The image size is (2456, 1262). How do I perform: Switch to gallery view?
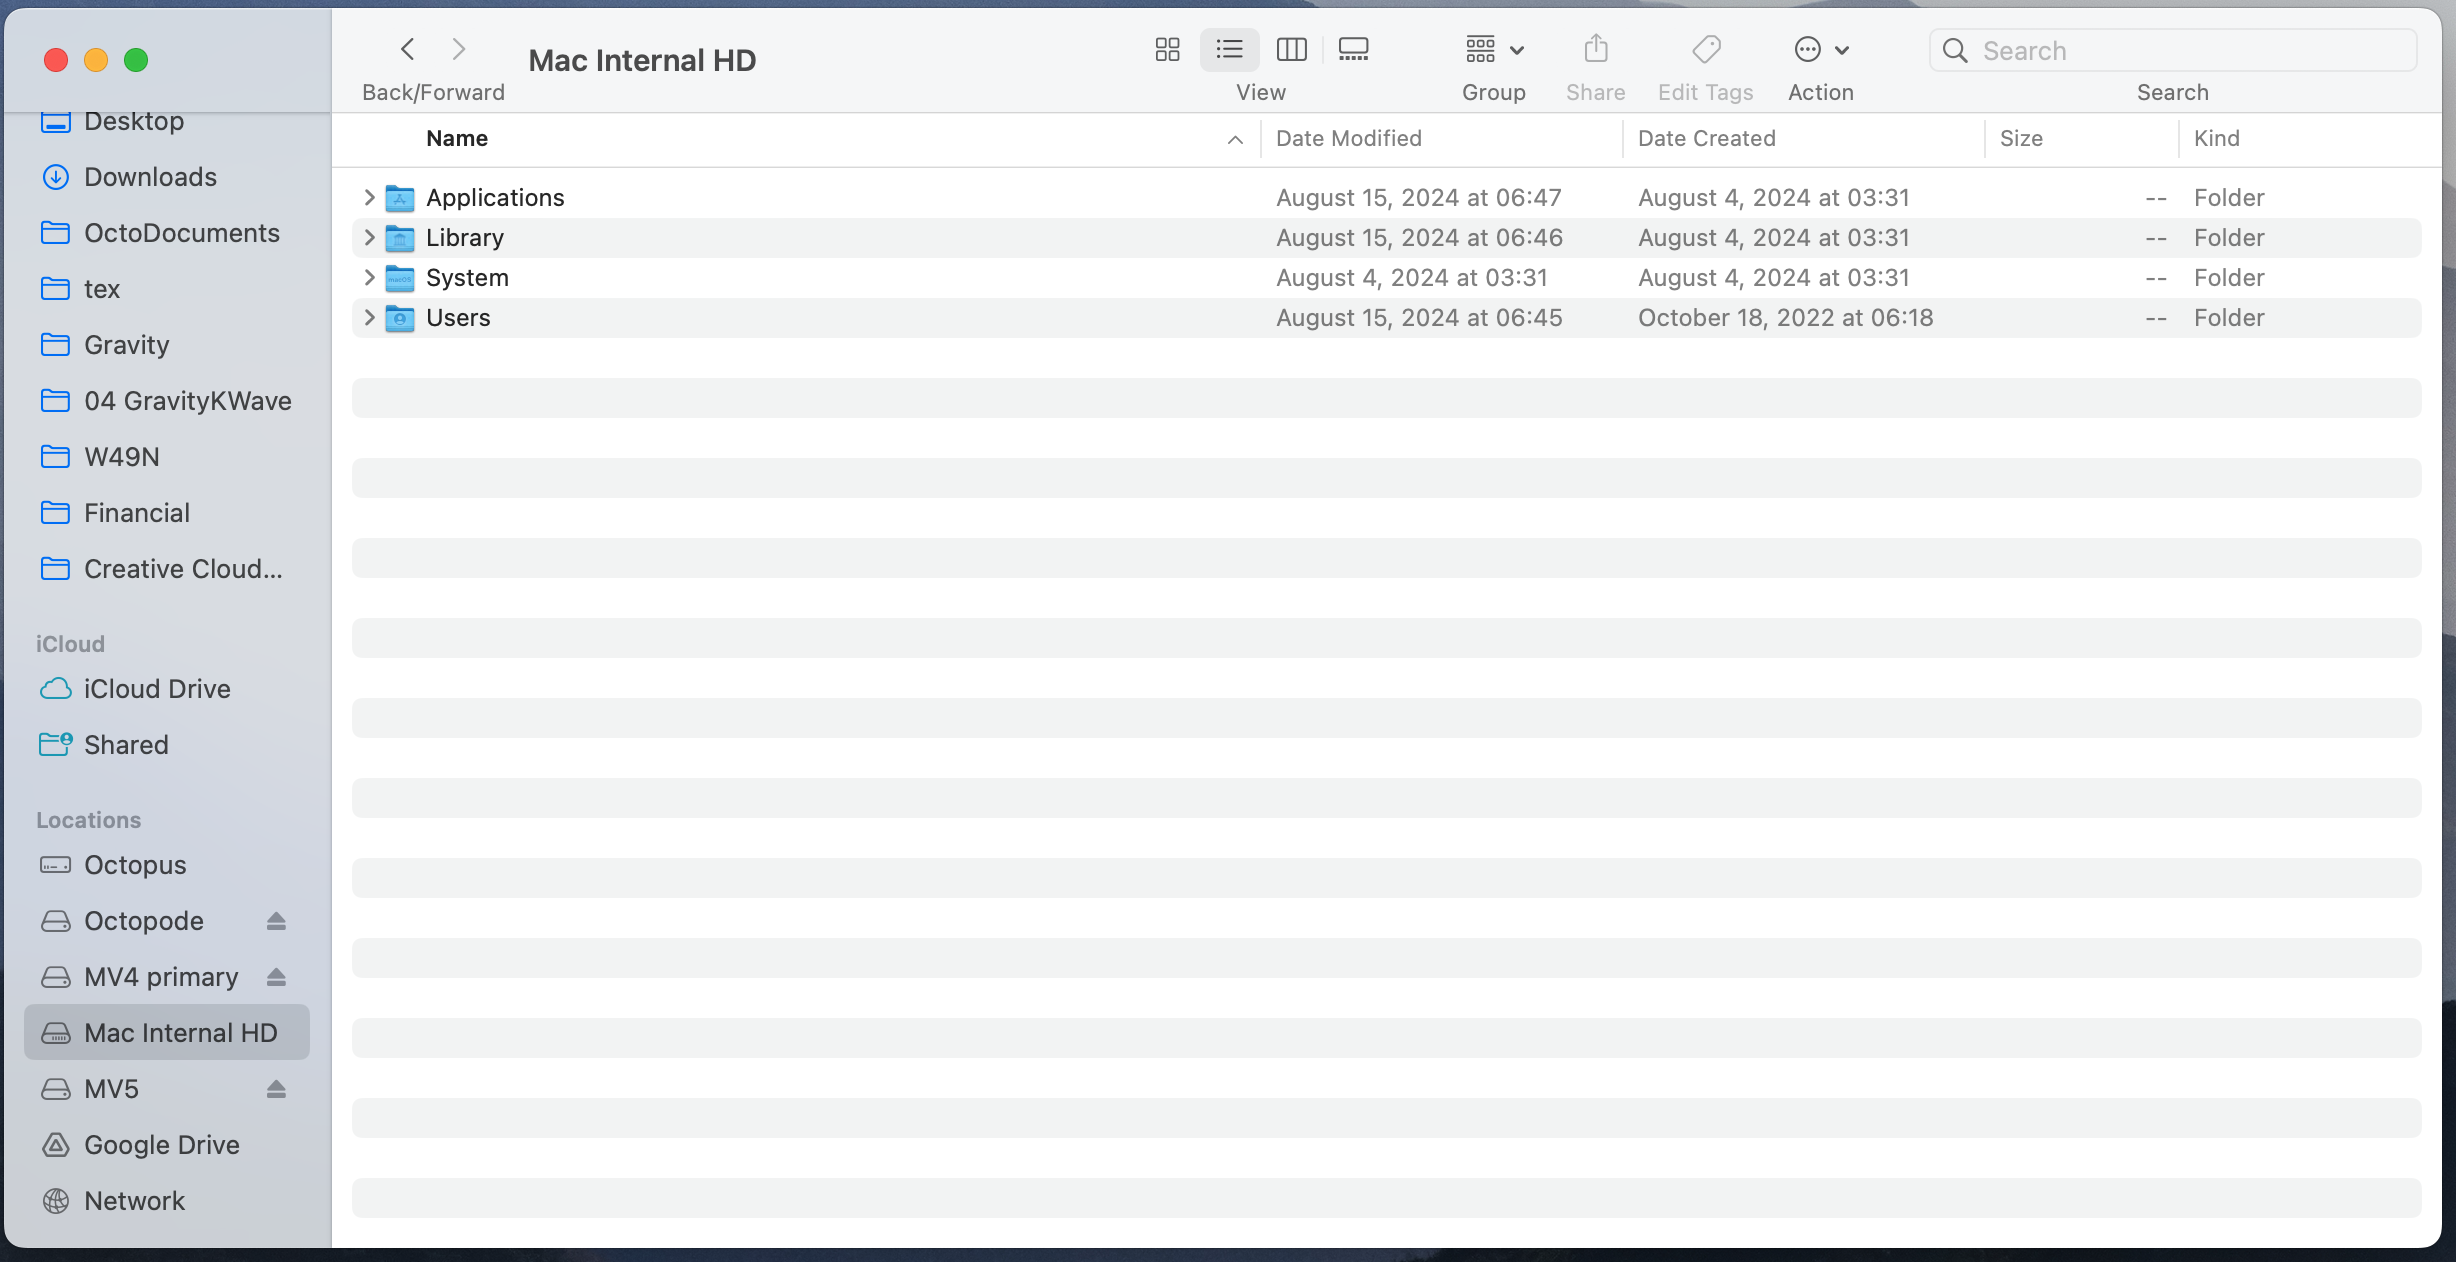[x=1353, y=49]
